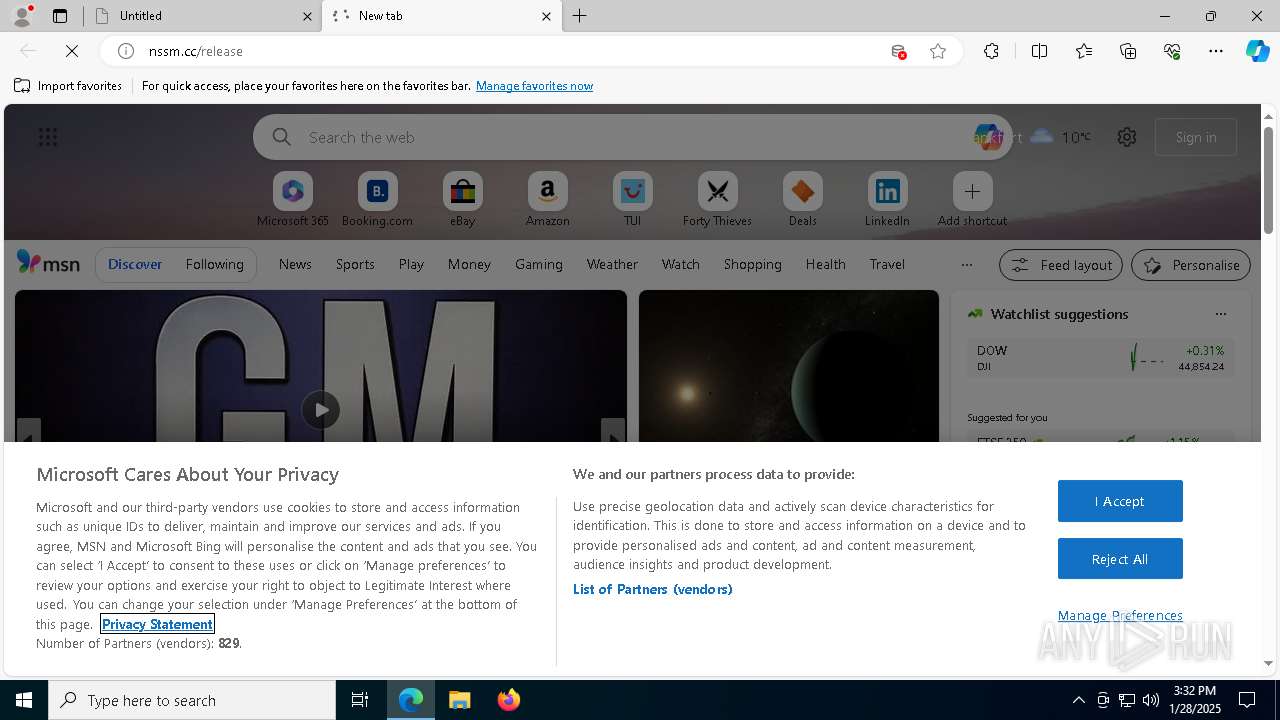Click the Sign in button

point(1196,137)
